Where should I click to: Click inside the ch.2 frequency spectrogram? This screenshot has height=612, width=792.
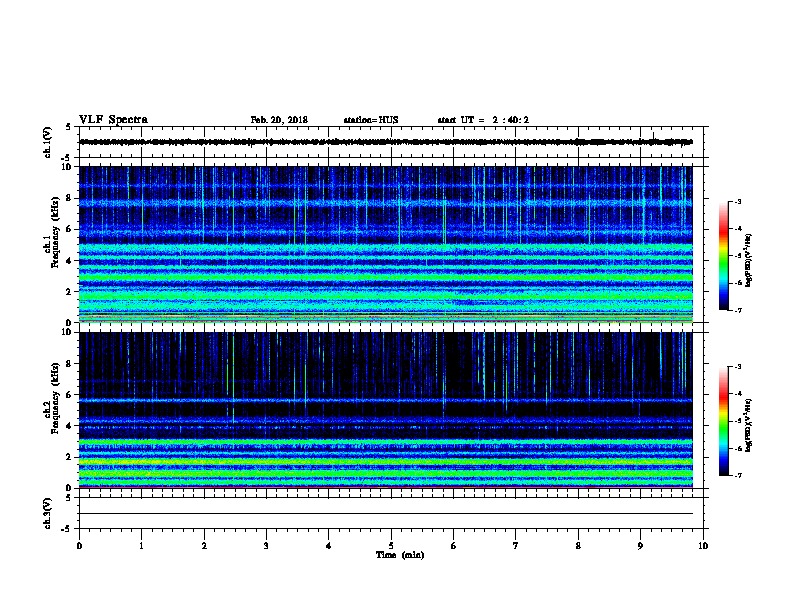coord(386,410)
